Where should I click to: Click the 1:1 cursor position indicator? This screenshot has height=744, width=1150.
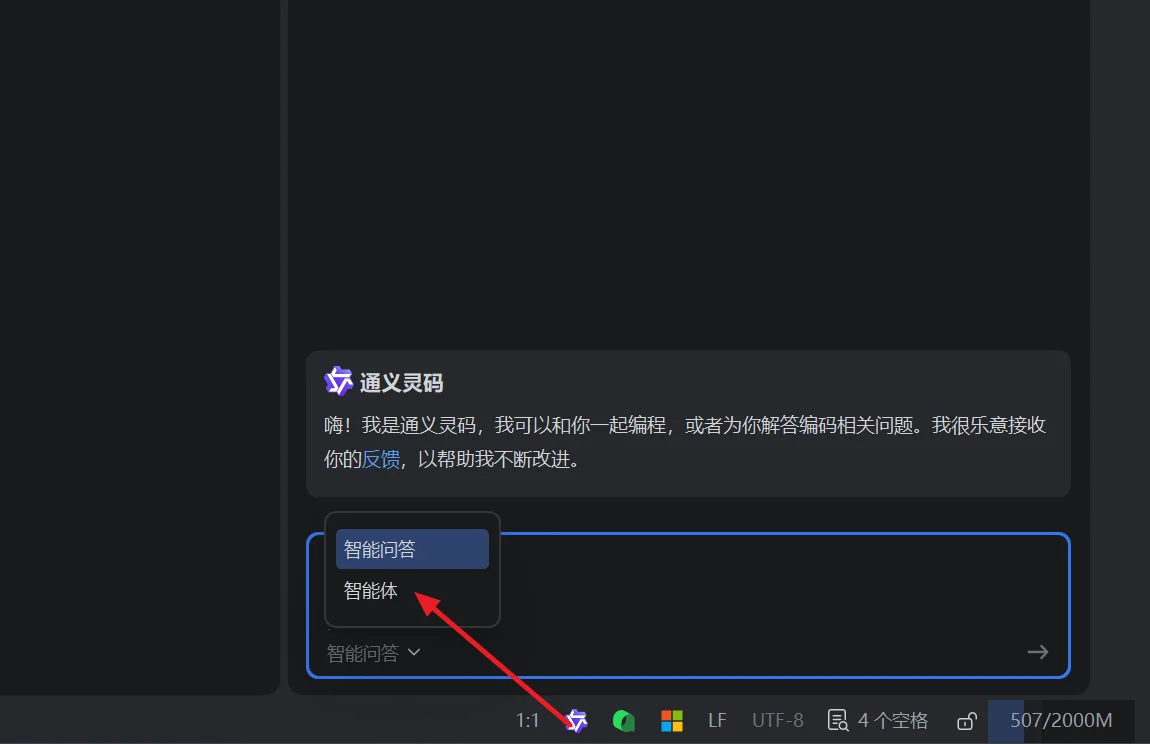[528, 721]
